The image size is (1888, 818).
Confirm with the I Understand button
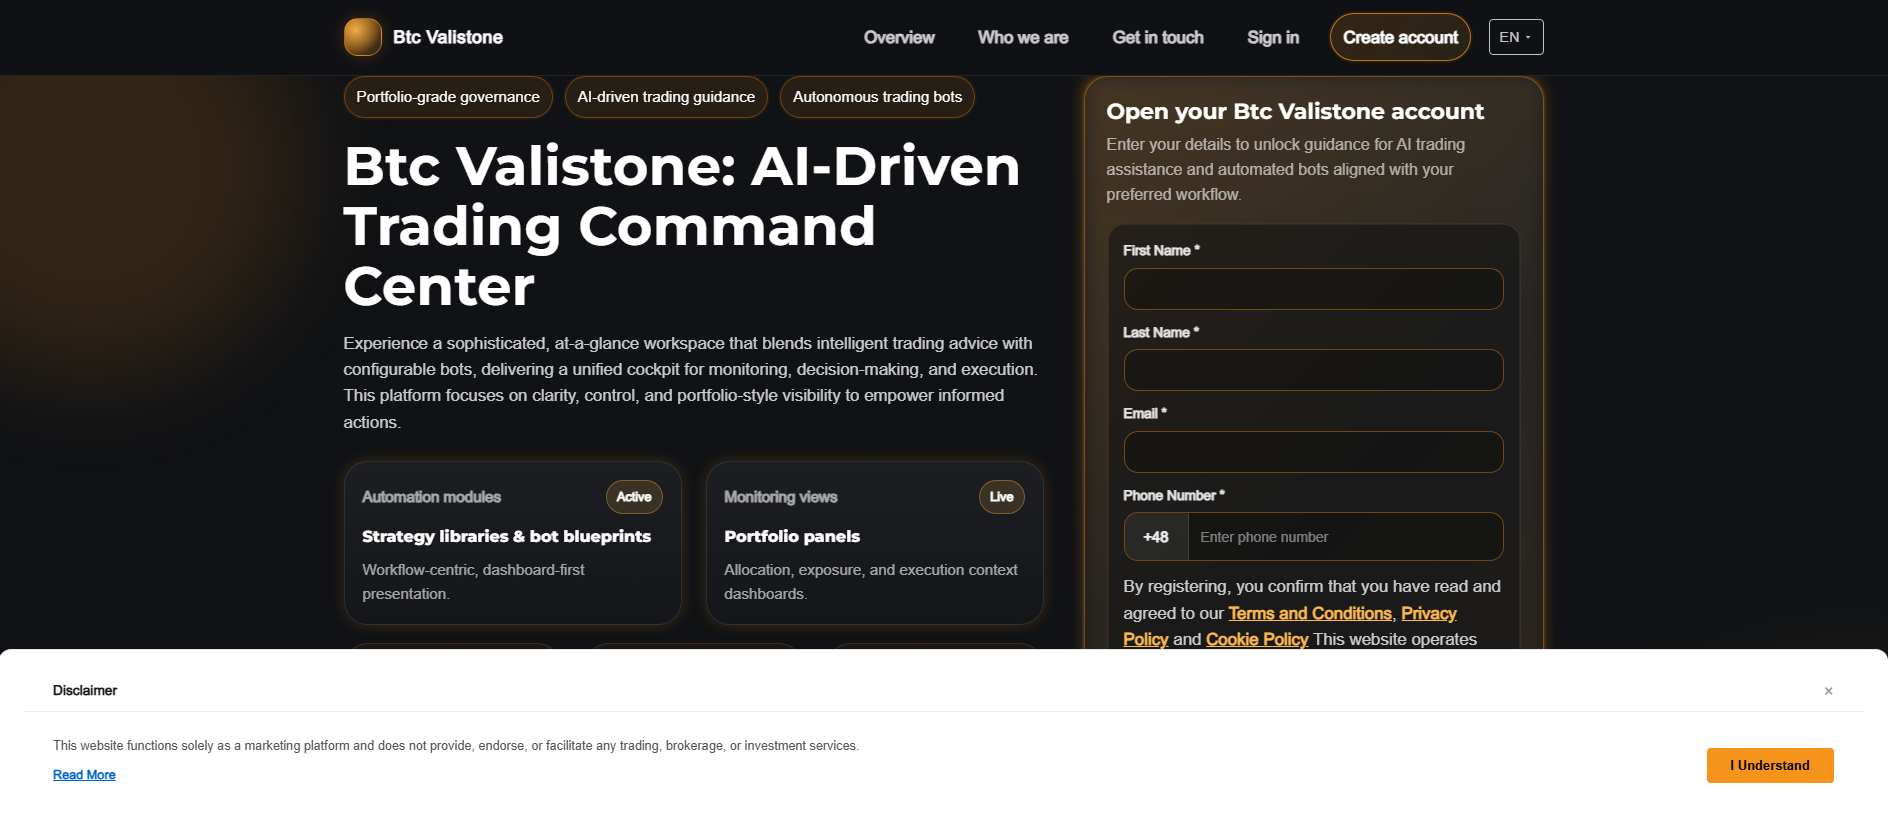(1770, 765)
